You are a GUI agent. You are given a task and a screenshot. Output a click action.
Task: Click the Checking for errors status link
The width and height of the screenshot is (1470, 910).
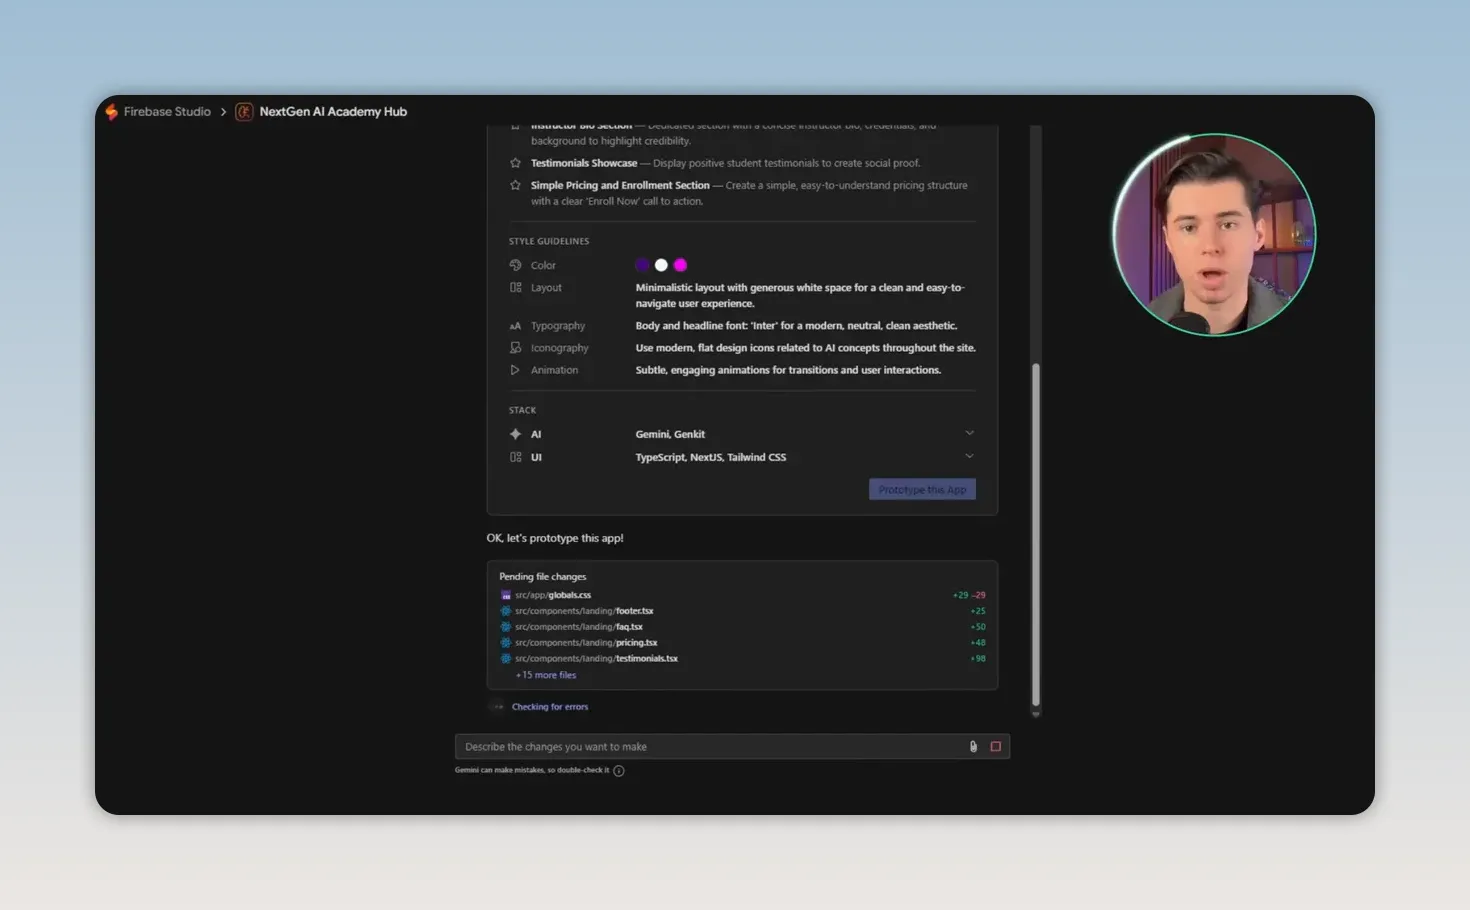(x=550, y=707)
